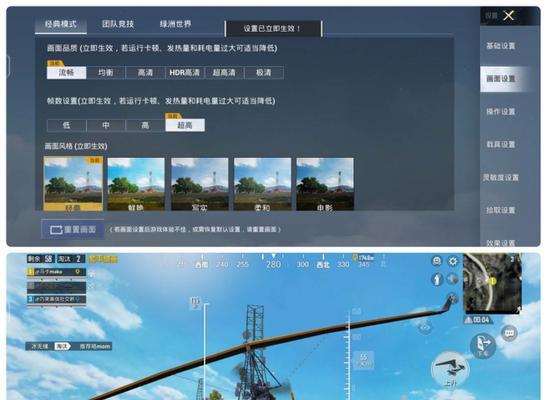This screenshot has width=547, height=400.
Task: Open 基础设置 in the settings sidebar
Action: click(x=501, y=46)
